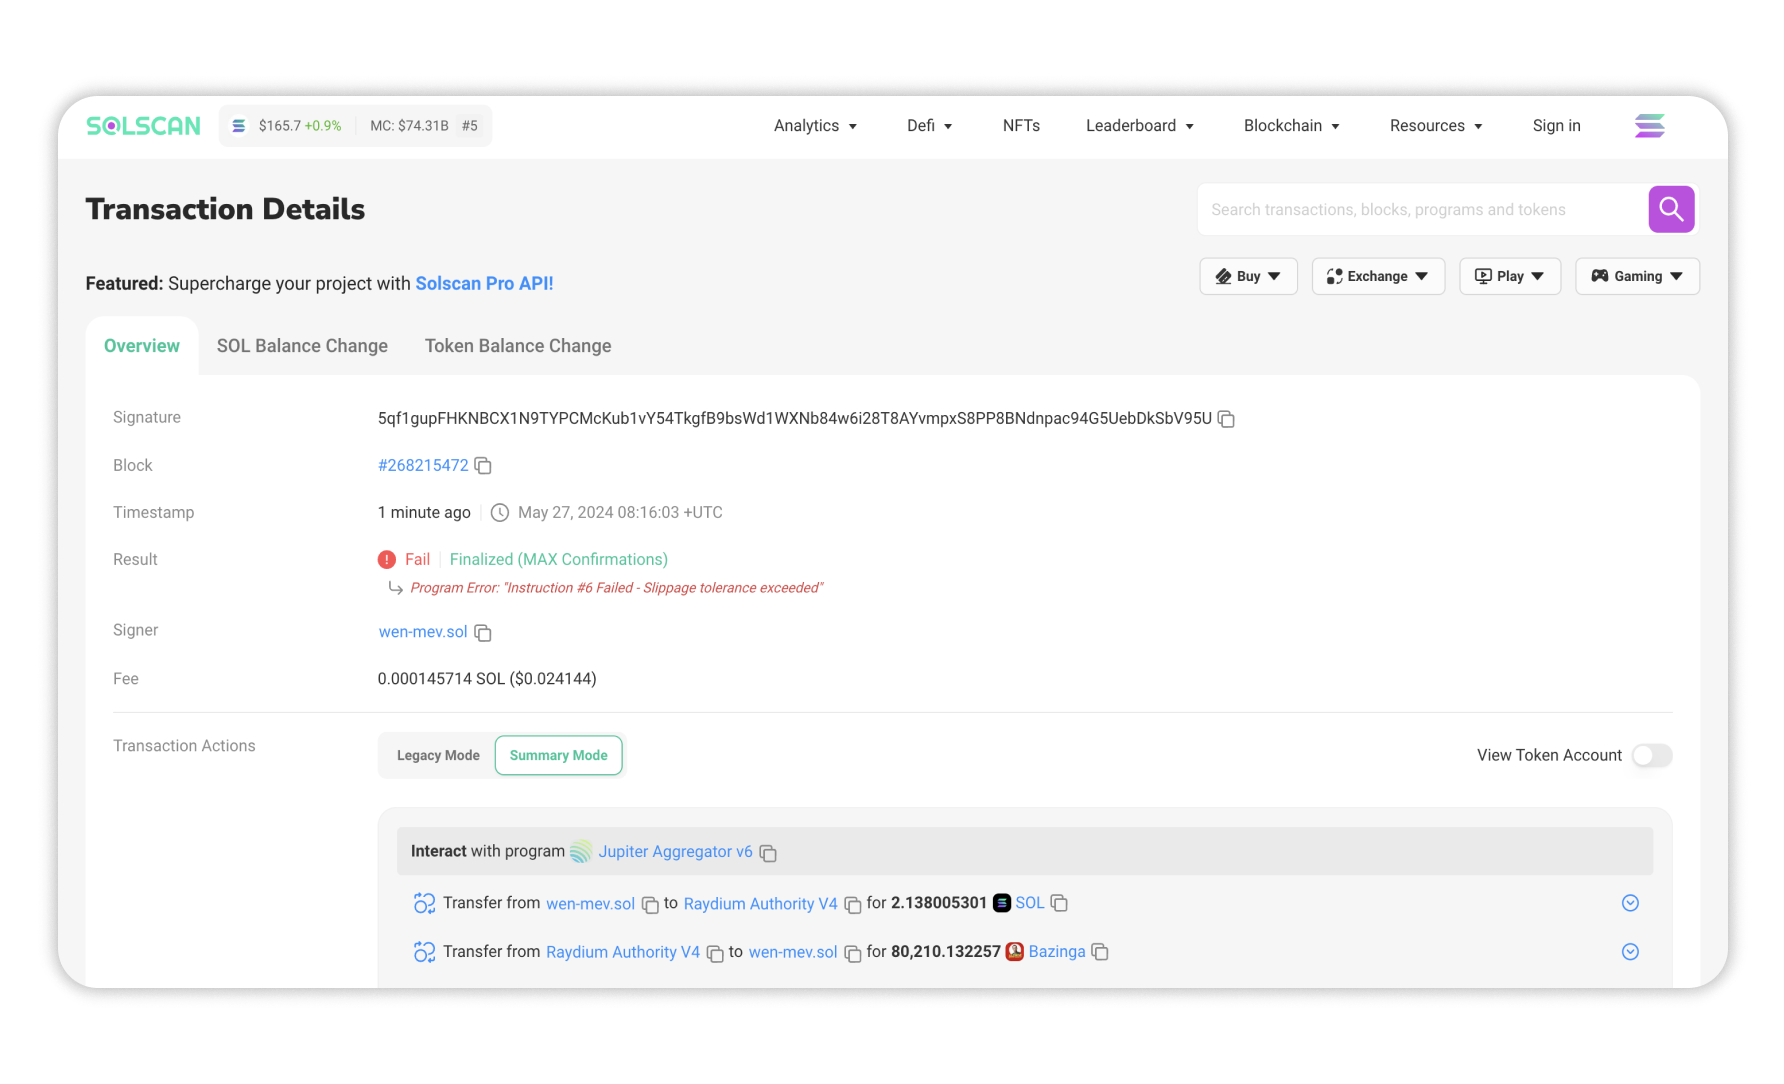Switch to SOL Balance Change tab

click(302, 346)
